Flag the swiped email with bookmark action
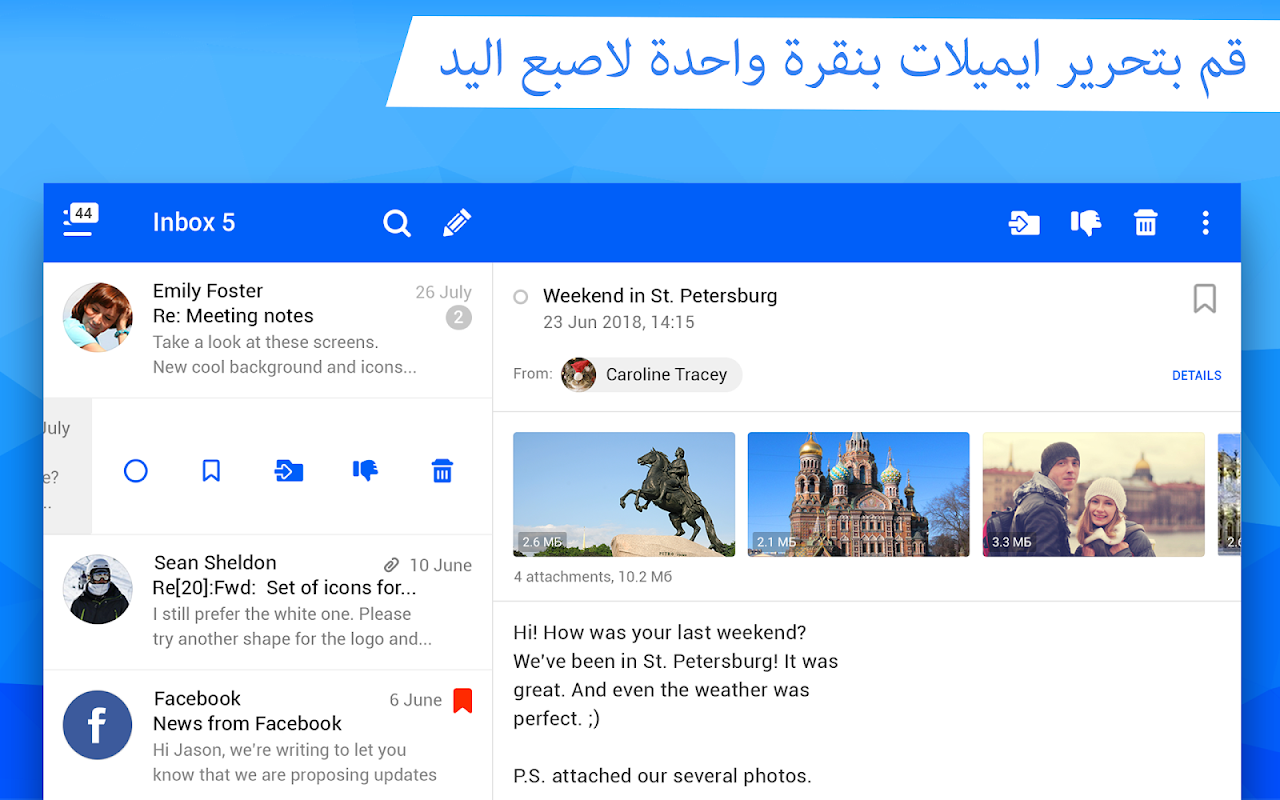Screen dimensions: 1280x800 tap(211, 470)
